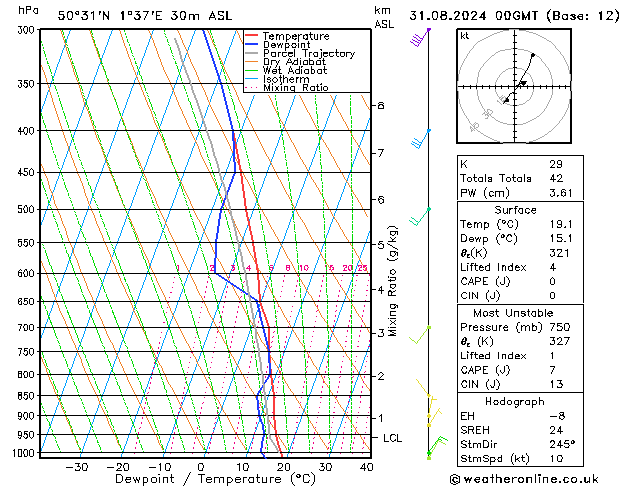
Task: Click the '1000' pressure level label
Action: tap(26, 453)
